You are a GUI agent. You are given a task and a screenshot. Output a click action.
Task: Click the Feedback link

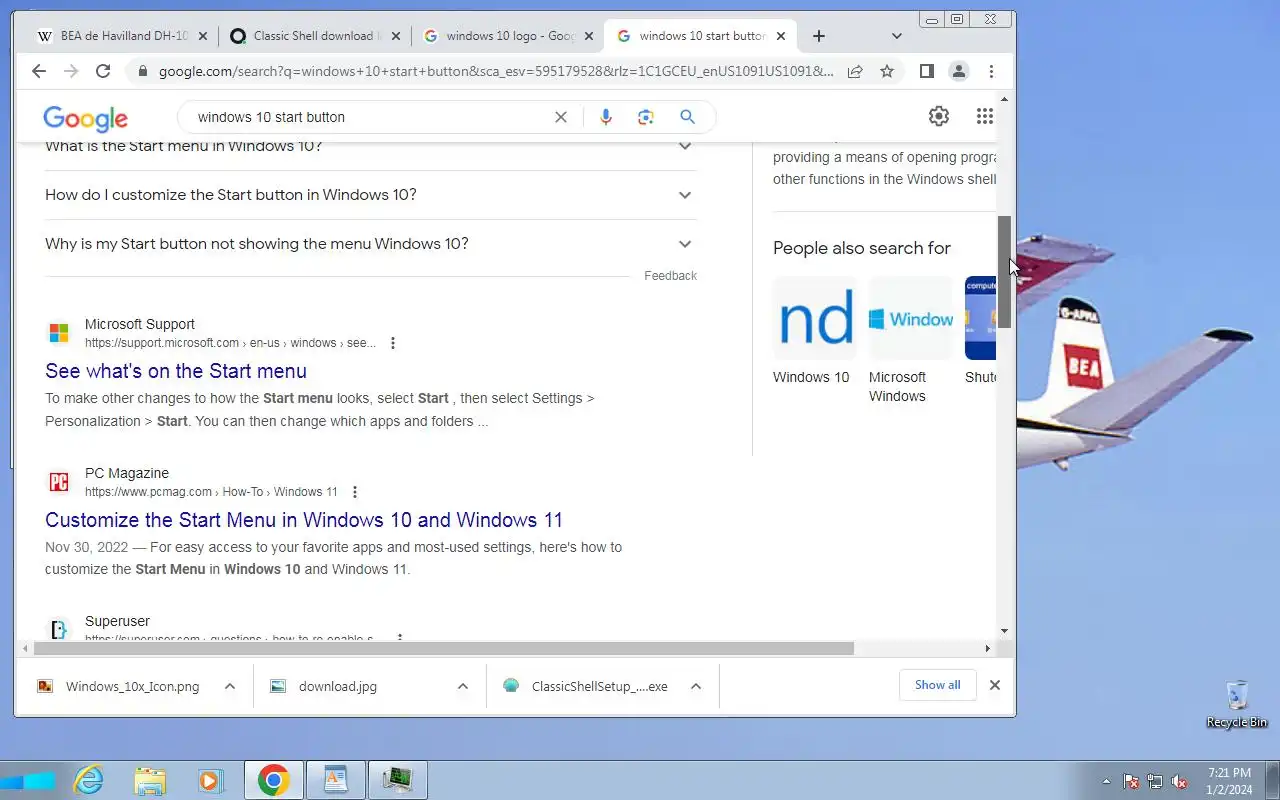click(x=670, y=276)
